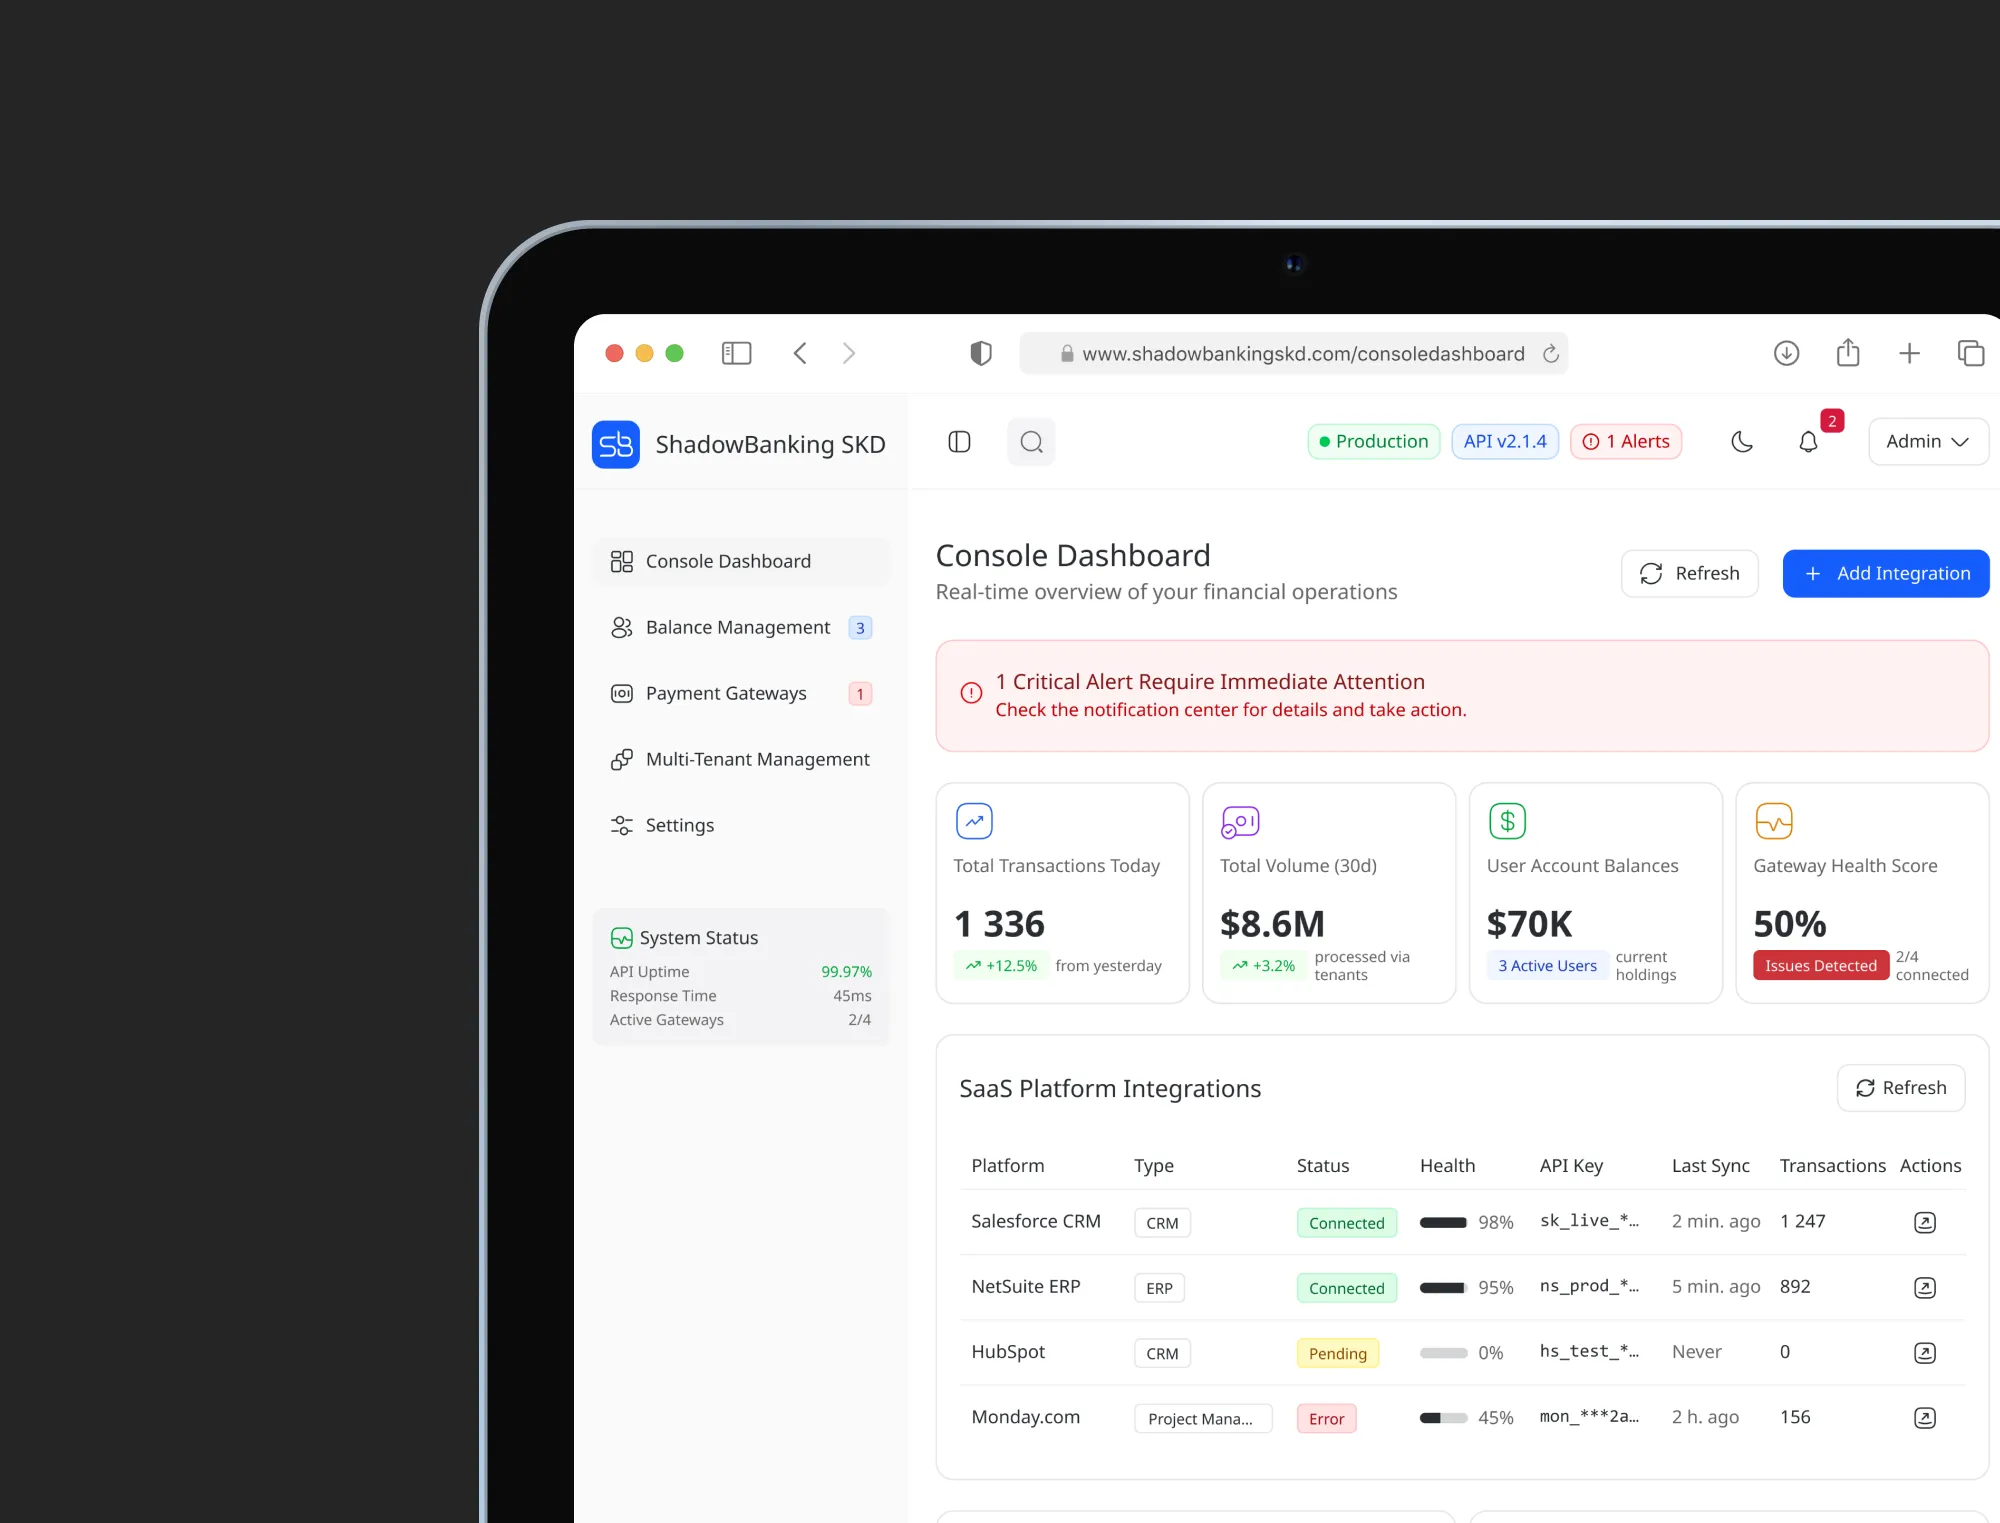The height and width of the screenshot is (1523, 2000).
Task: Click the 3 Active Users badge
Action: point(1547,965)
